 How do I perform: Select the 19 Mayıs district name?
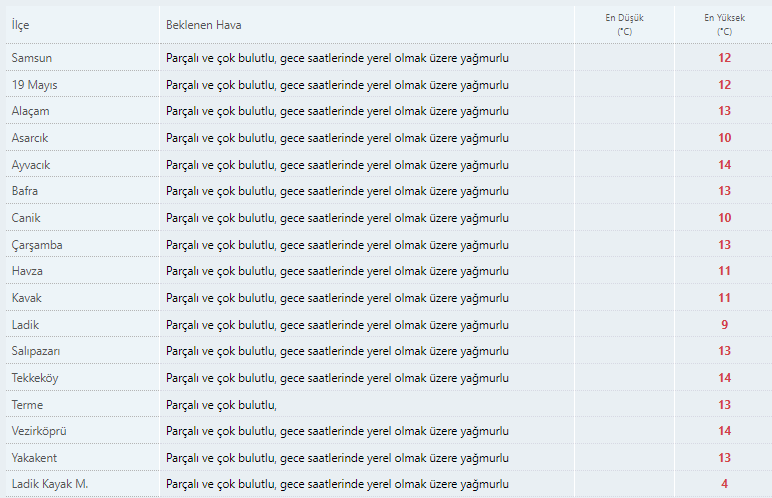[x=34, y=85]
